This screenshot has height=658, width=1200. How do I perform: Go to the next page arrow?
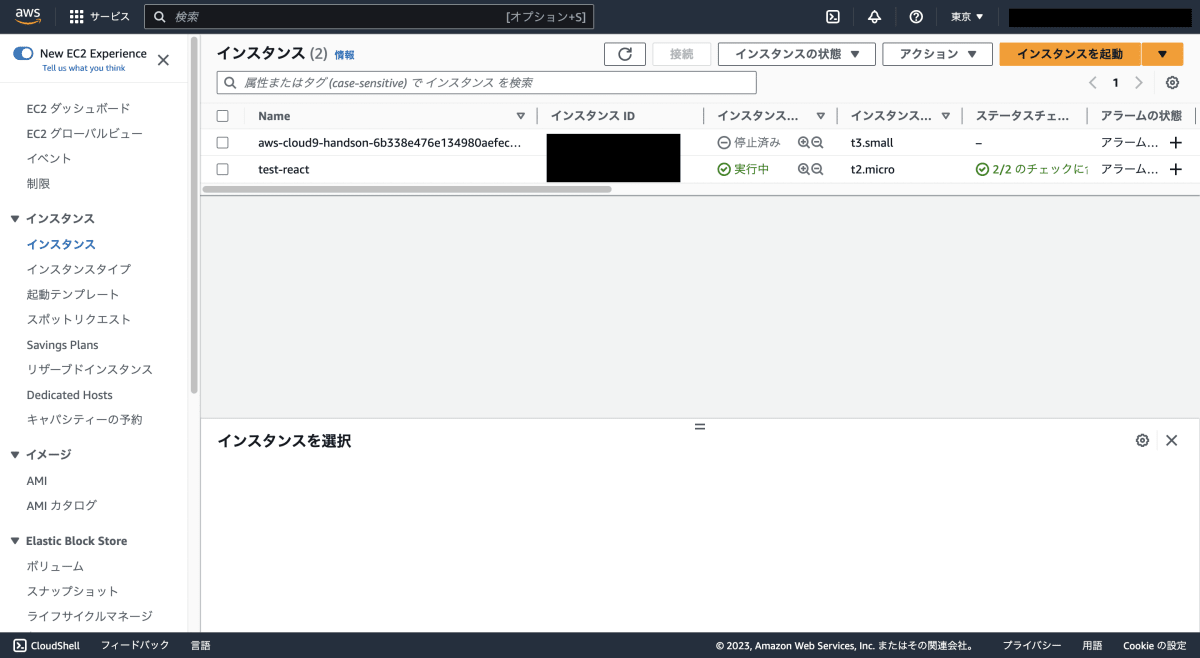point(1139,83)
